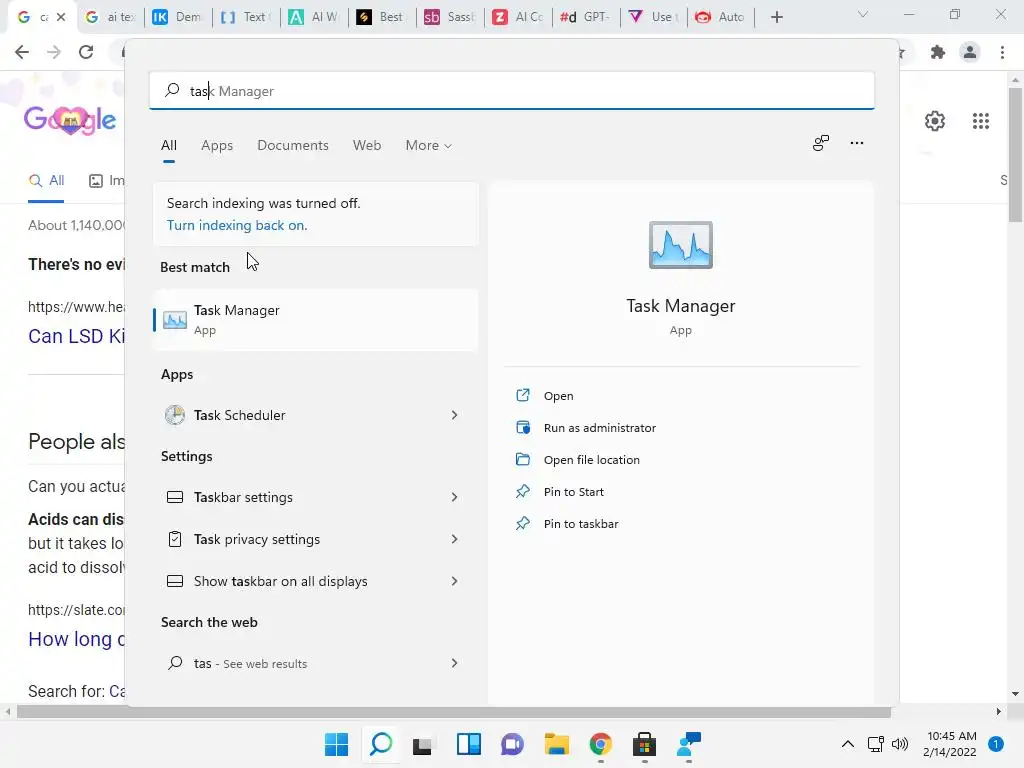Go back in Chrome
The height and width of the screenshot is (768, 1024).
coord(22,52)
